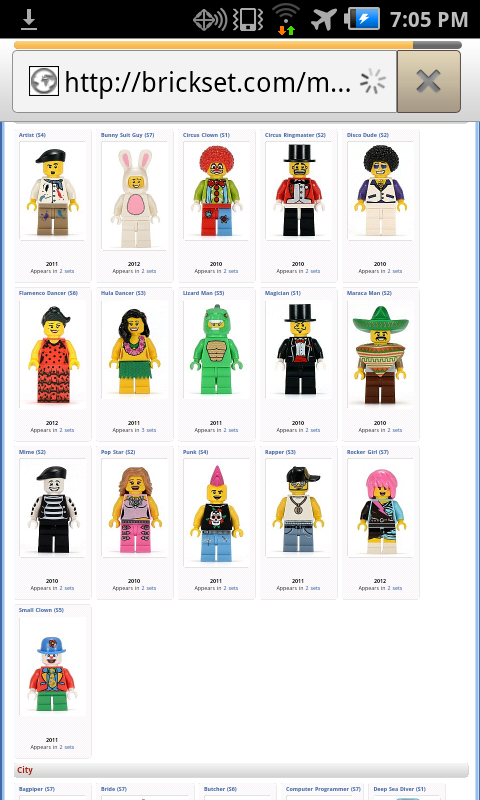Image resolution: width=480 pixels, height=800 pixels.
Task: Open the Rocker Girl (S7) title link
Action: click(x=368, y=452)
